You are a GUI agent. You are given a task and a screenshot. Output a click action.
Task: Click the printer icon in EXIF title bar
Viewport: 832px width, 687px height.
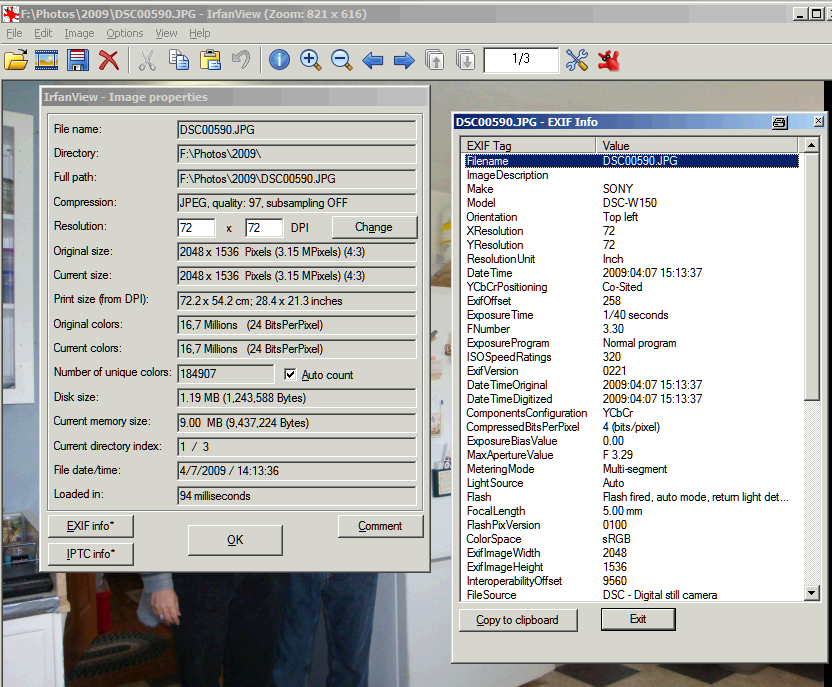click(x=779, y=122)
